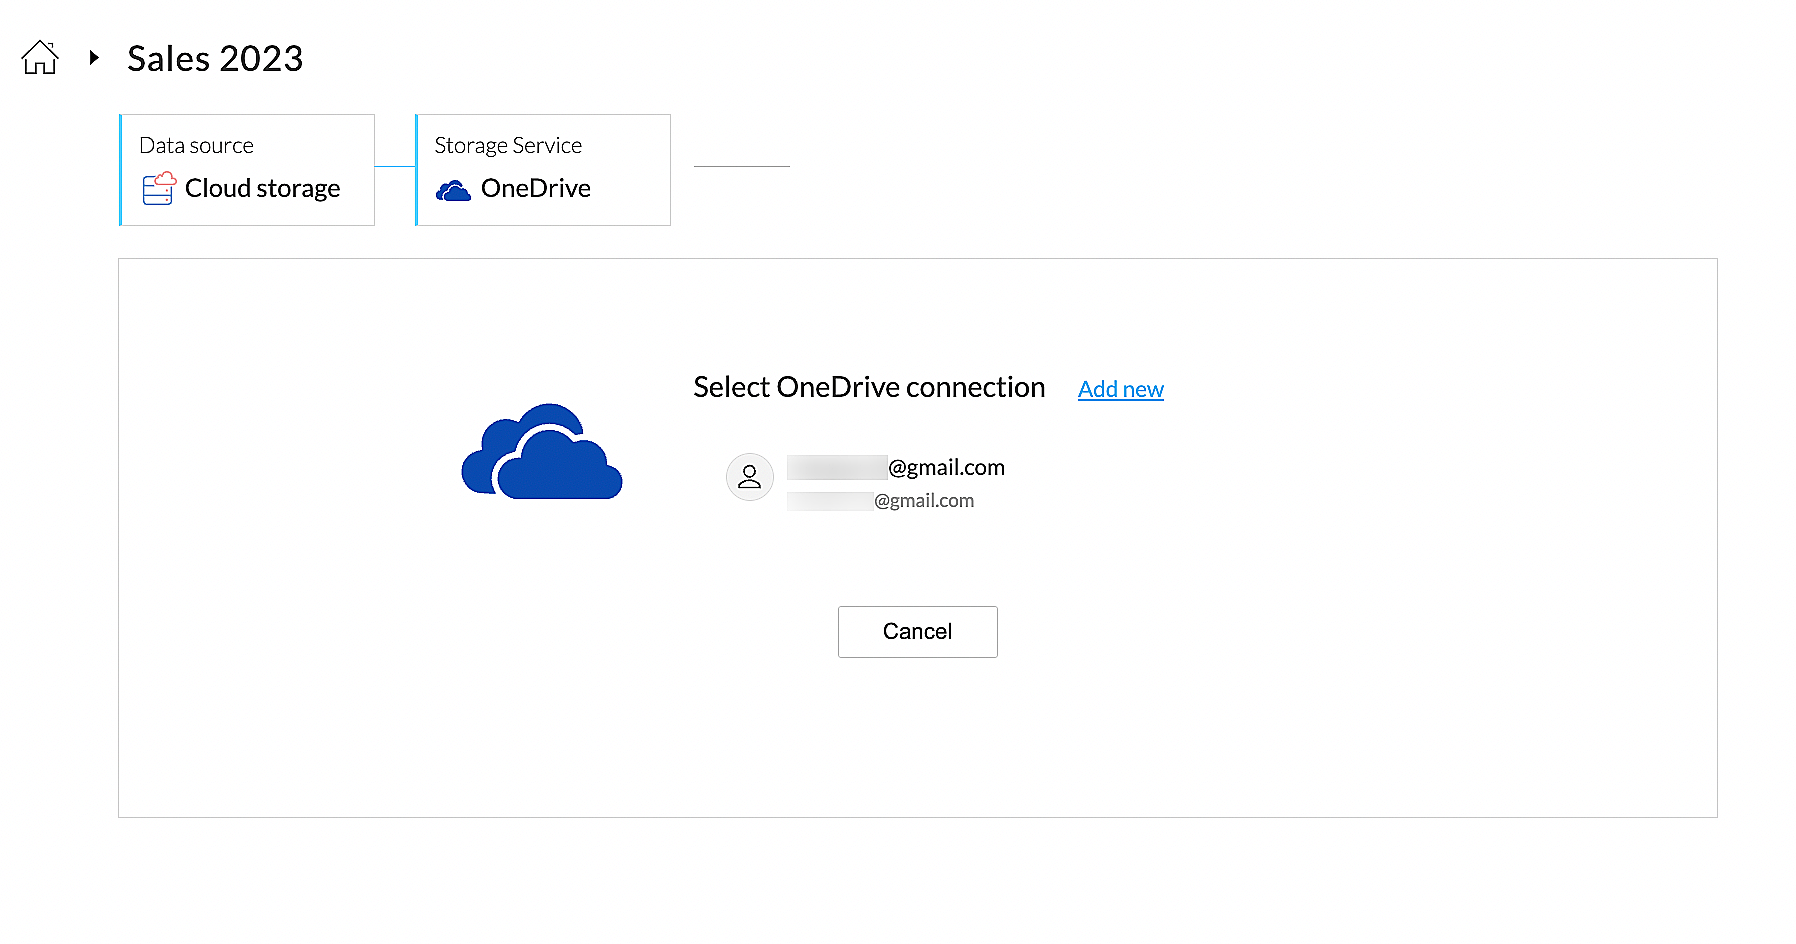Select the Storage Service OneDrive step
1796x944 pixels.
pos(543,170)
